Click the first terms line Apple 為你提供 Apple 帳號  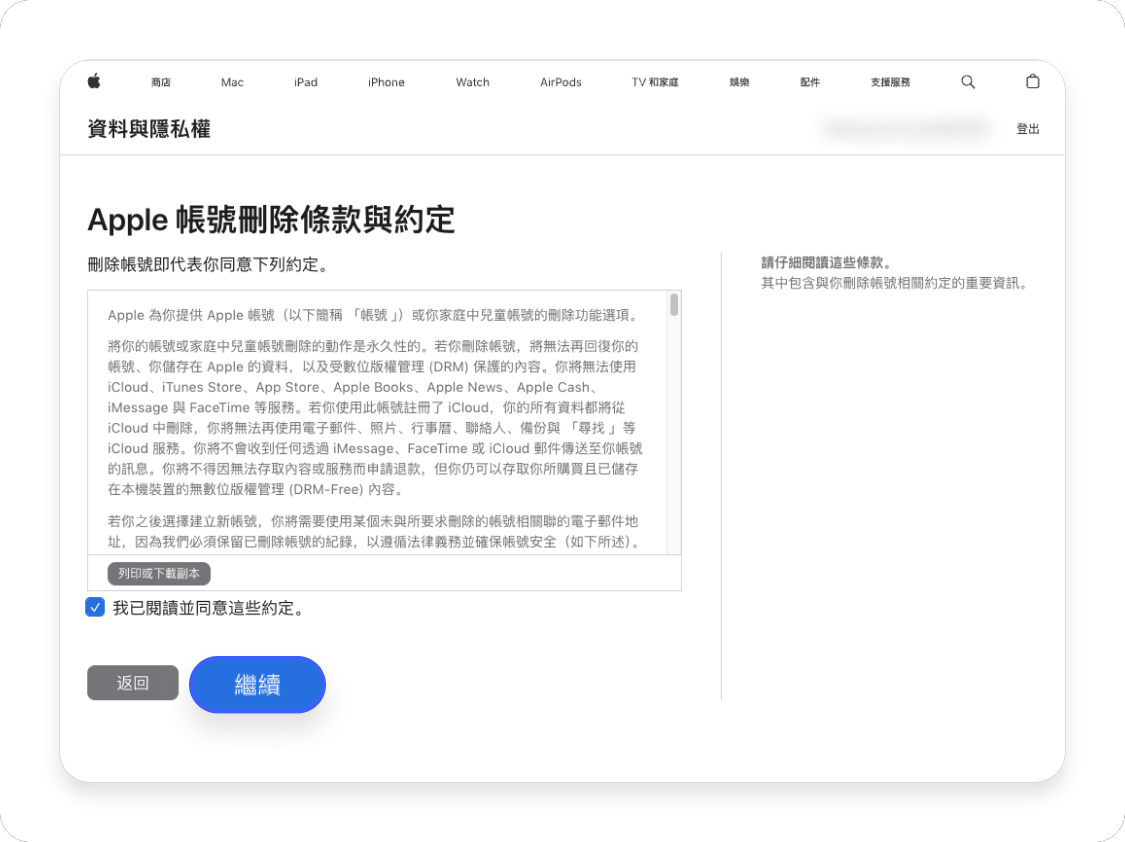point(373,315)
